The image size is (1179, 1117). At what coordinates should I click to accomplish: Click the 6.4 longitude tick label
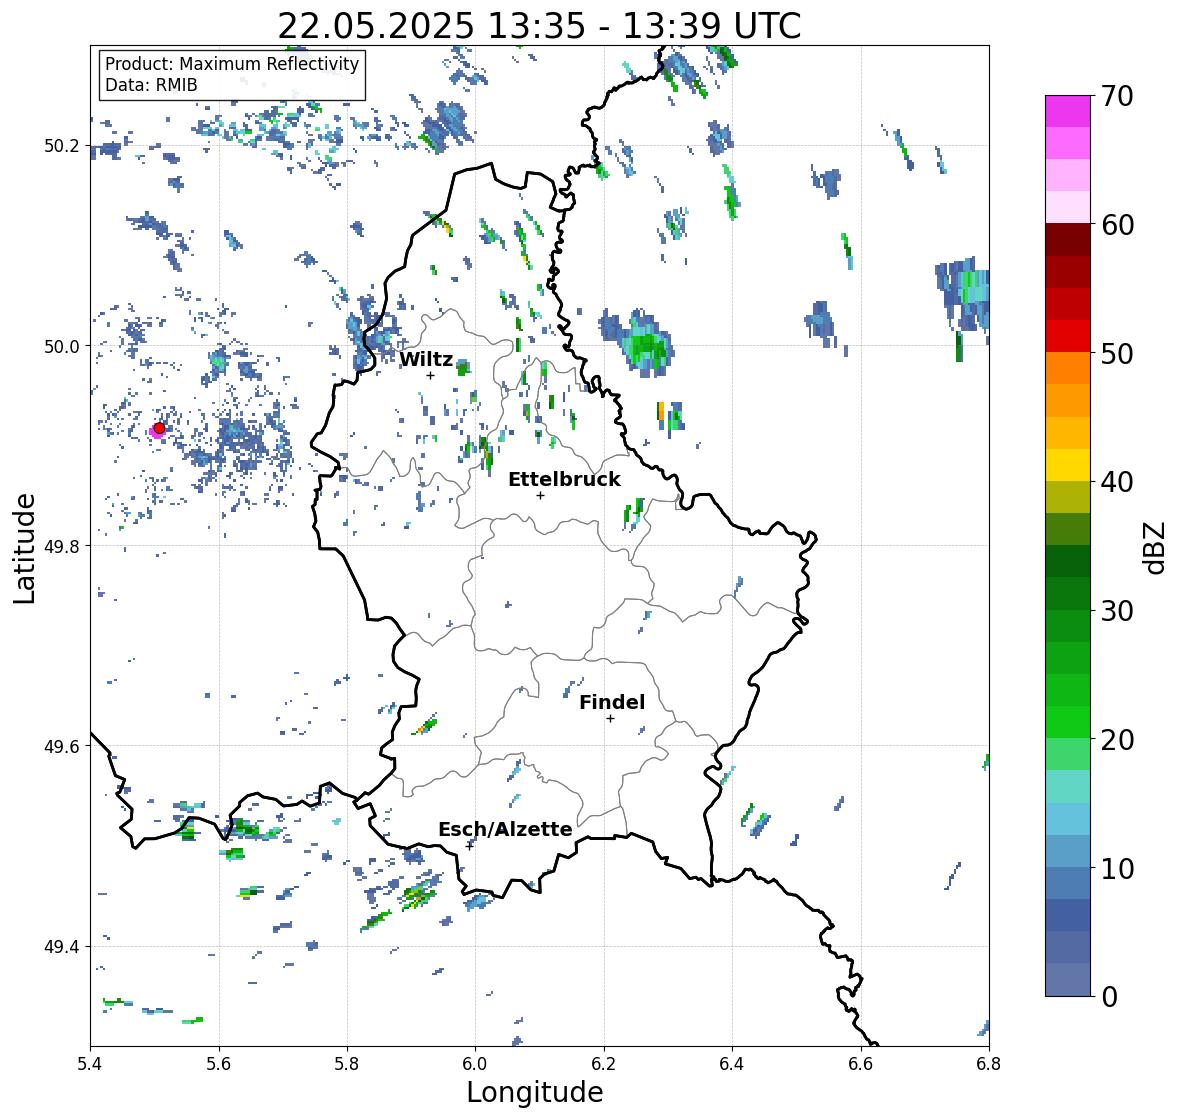(x=732, y=1063)
